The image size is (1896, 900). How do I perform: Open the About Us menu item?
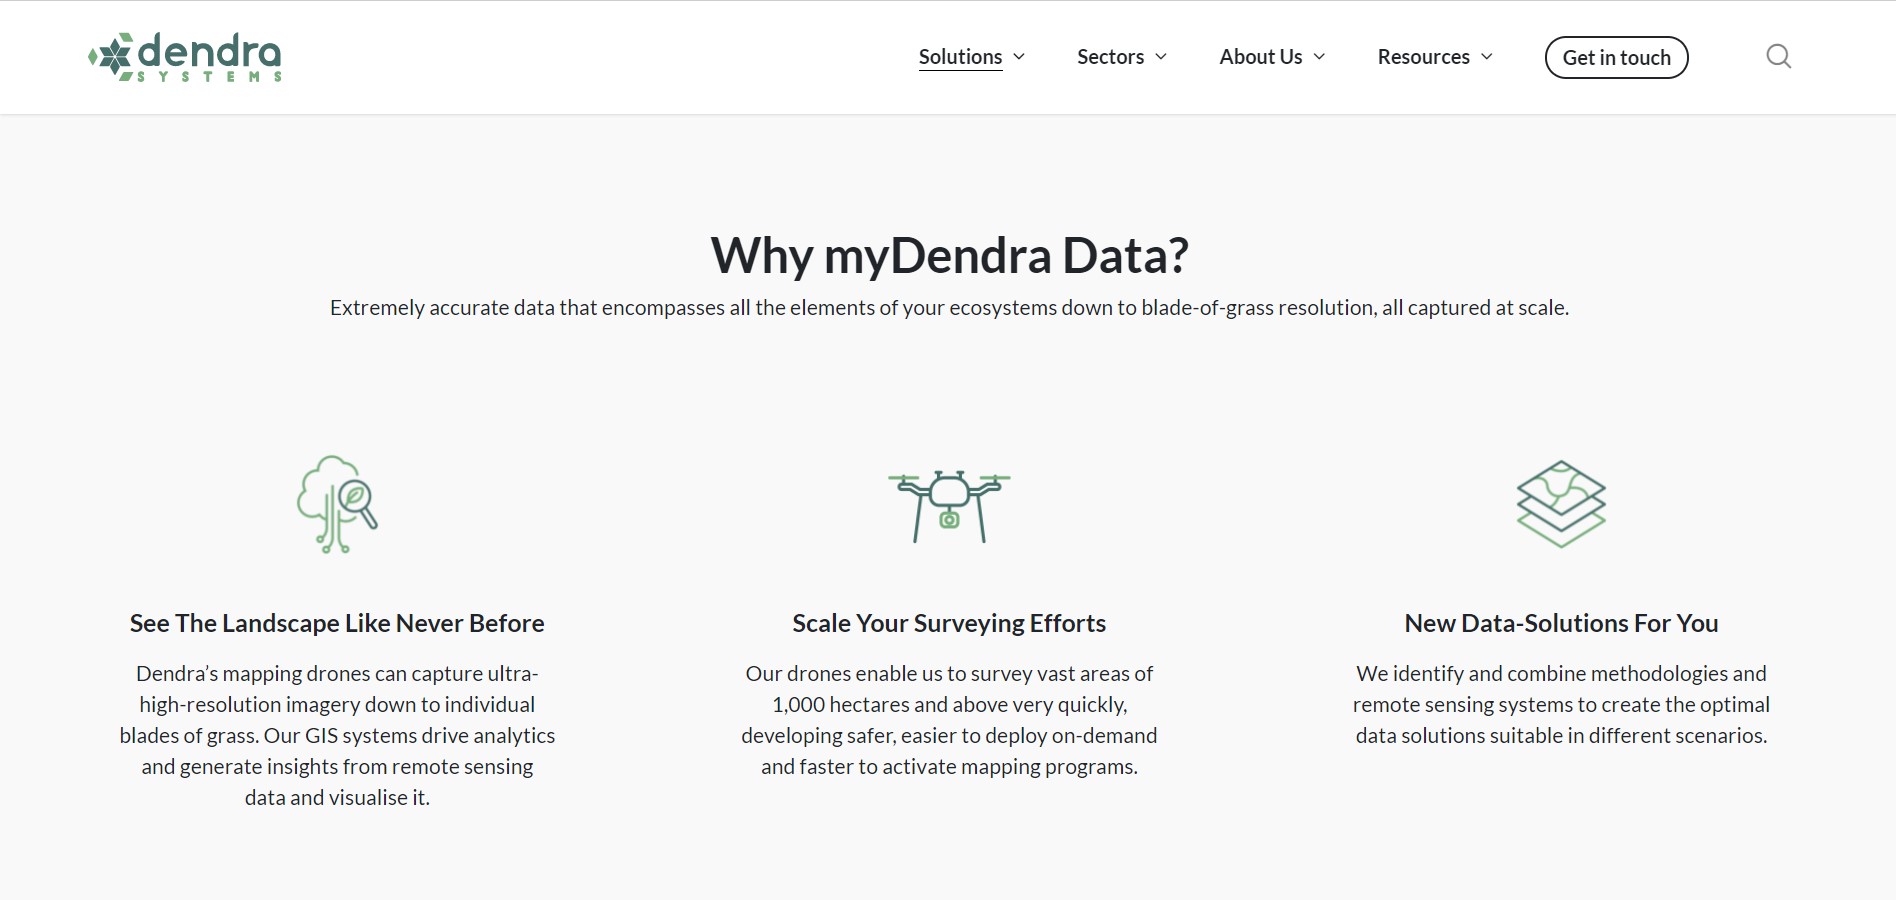pyautogui.click(x=1260, y=57)
